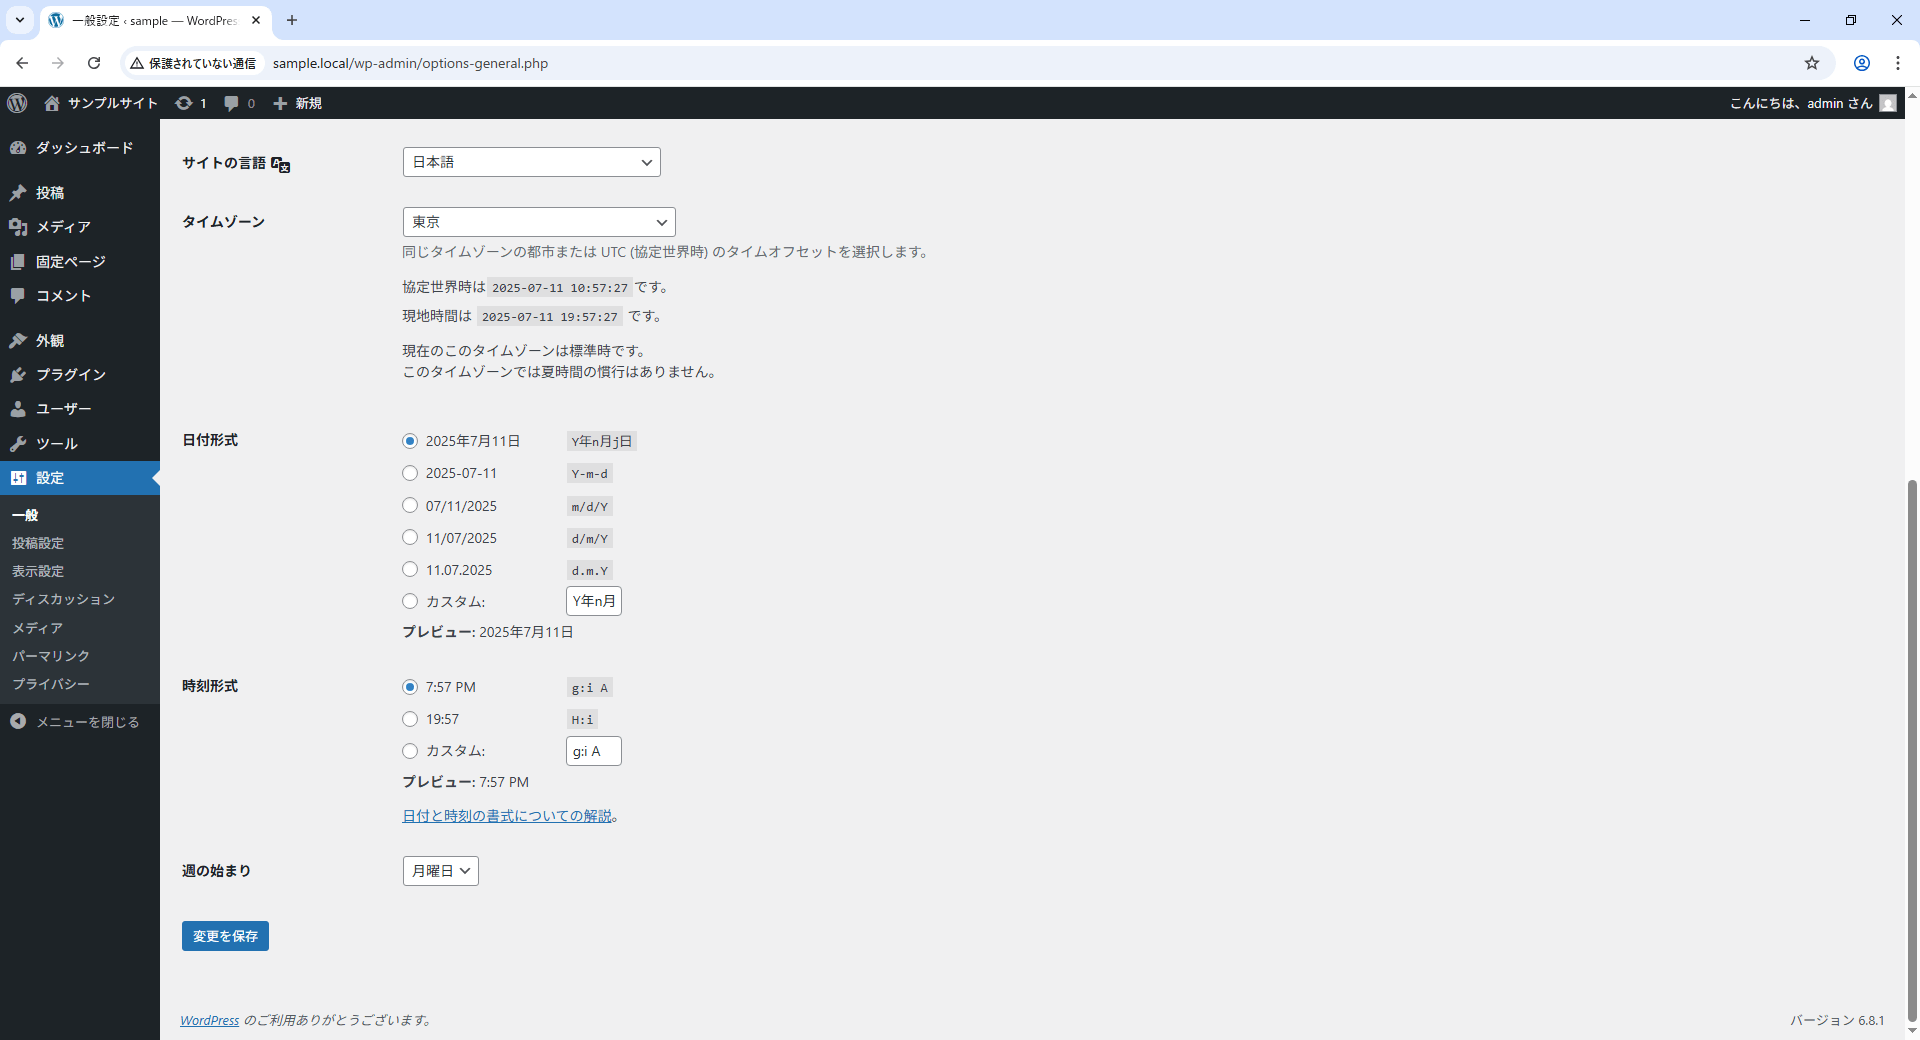Select custom date format radio

tap(410, 601)
